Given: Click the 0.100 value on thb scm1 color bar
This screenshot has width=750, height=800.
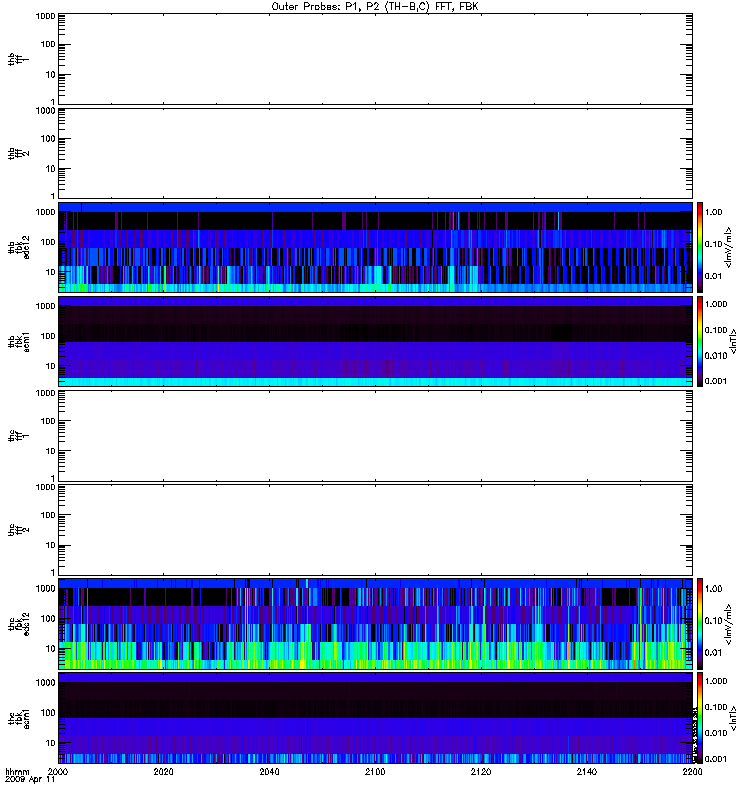Looking at the screenshot, I should tap(716, 330).
